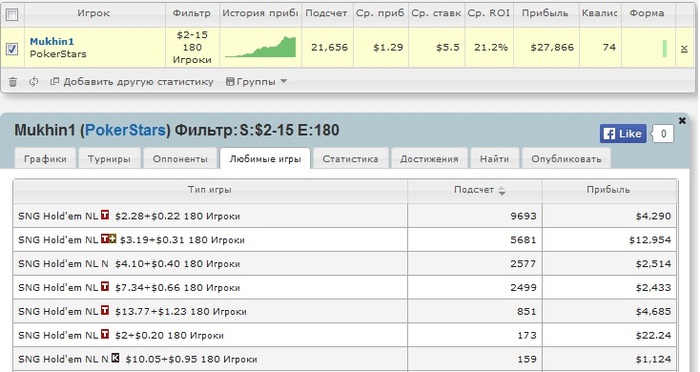The height and width of the screenshot is (372, 700).
Task: Close the player details panel
Action: (682, 120)
